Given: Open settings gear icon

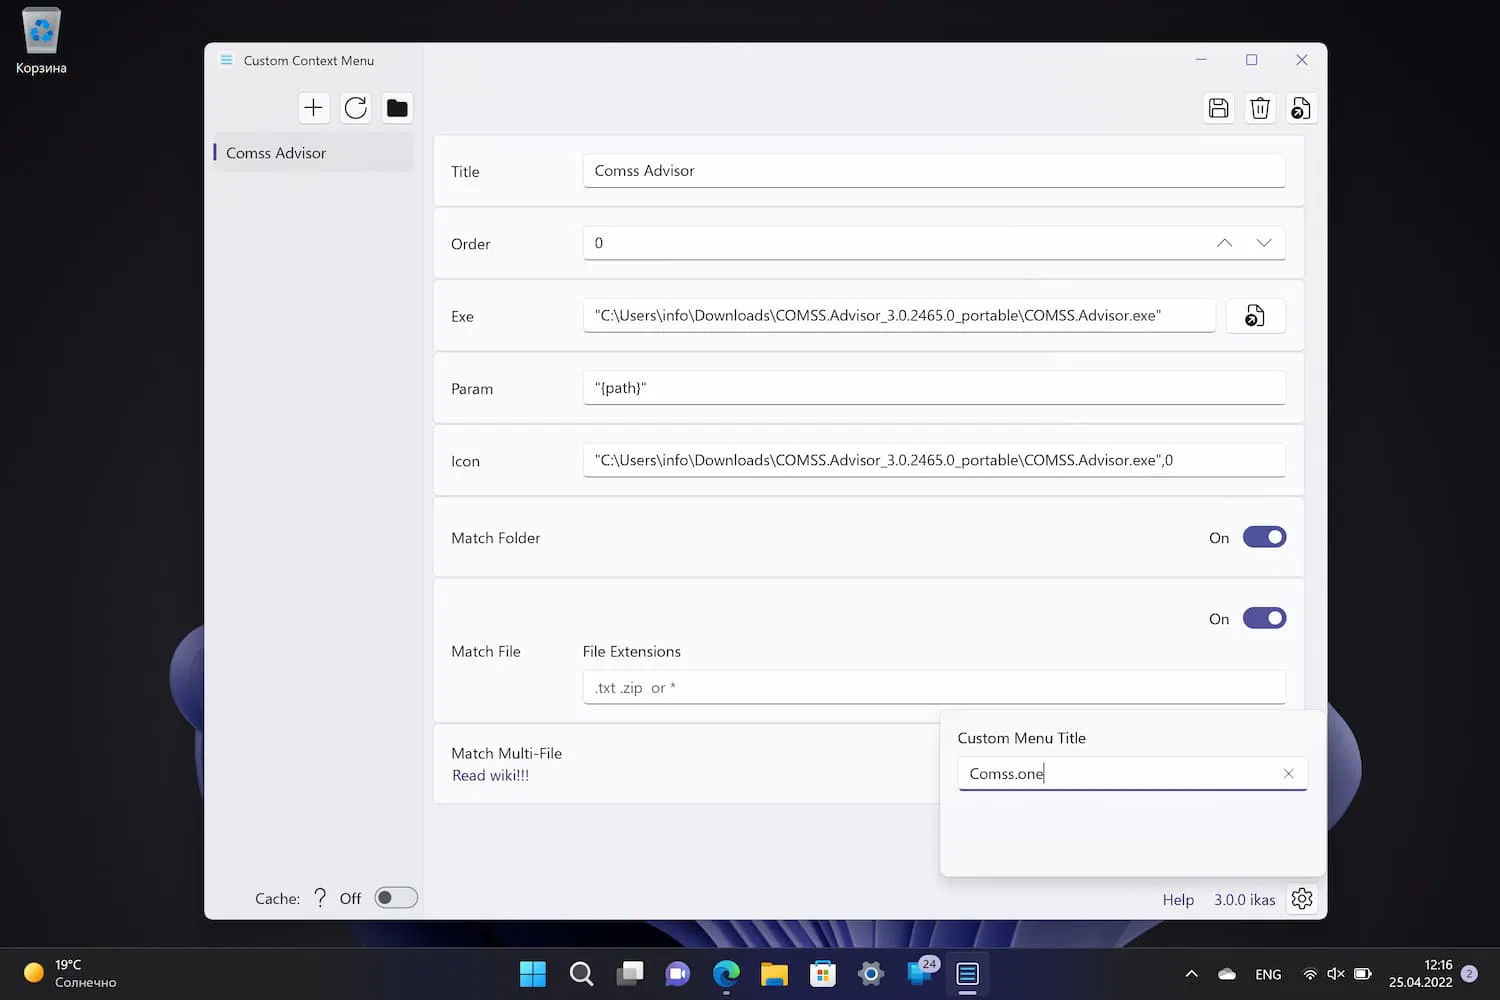Looking at the screenshot, I should tap(1301, 899).
